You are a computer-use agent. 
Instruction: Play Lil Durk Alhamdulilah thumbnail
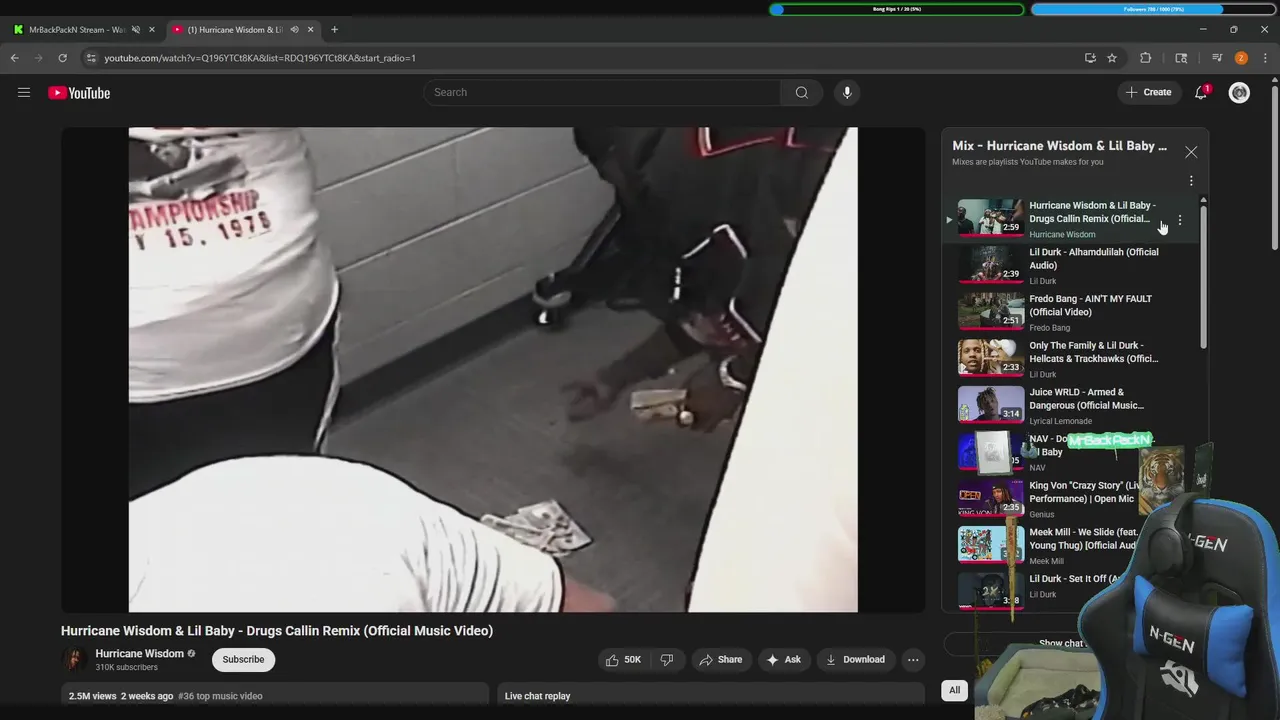coord(990,265)
